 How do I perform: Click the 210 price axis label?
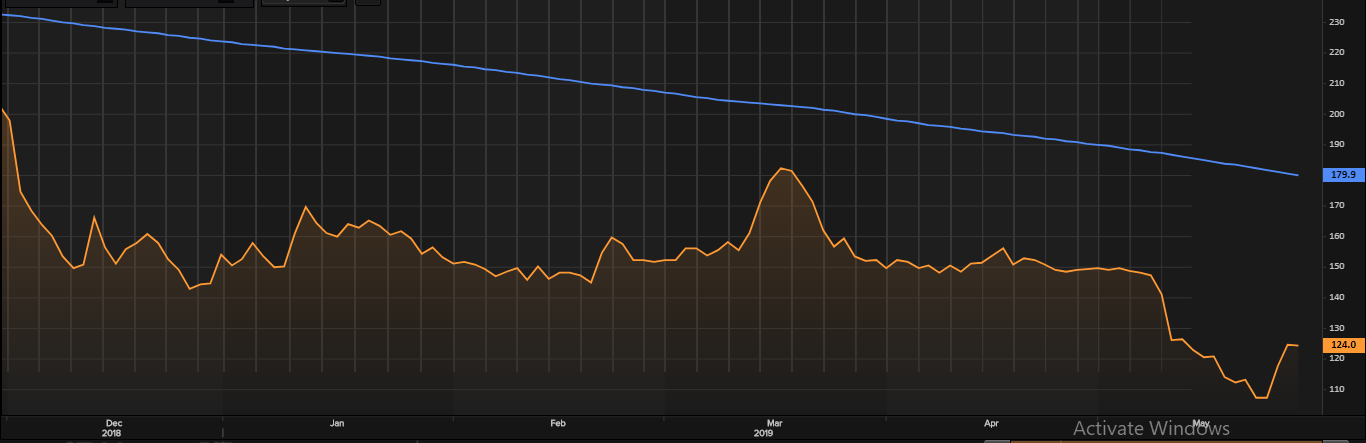[1337, 84]
